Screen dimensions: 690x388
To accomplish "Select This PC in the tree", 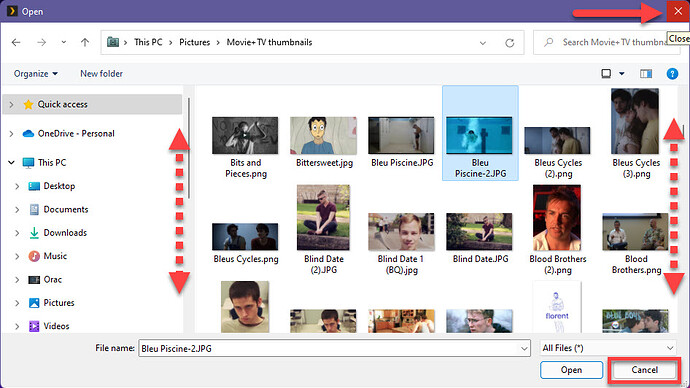I will 51,162.
